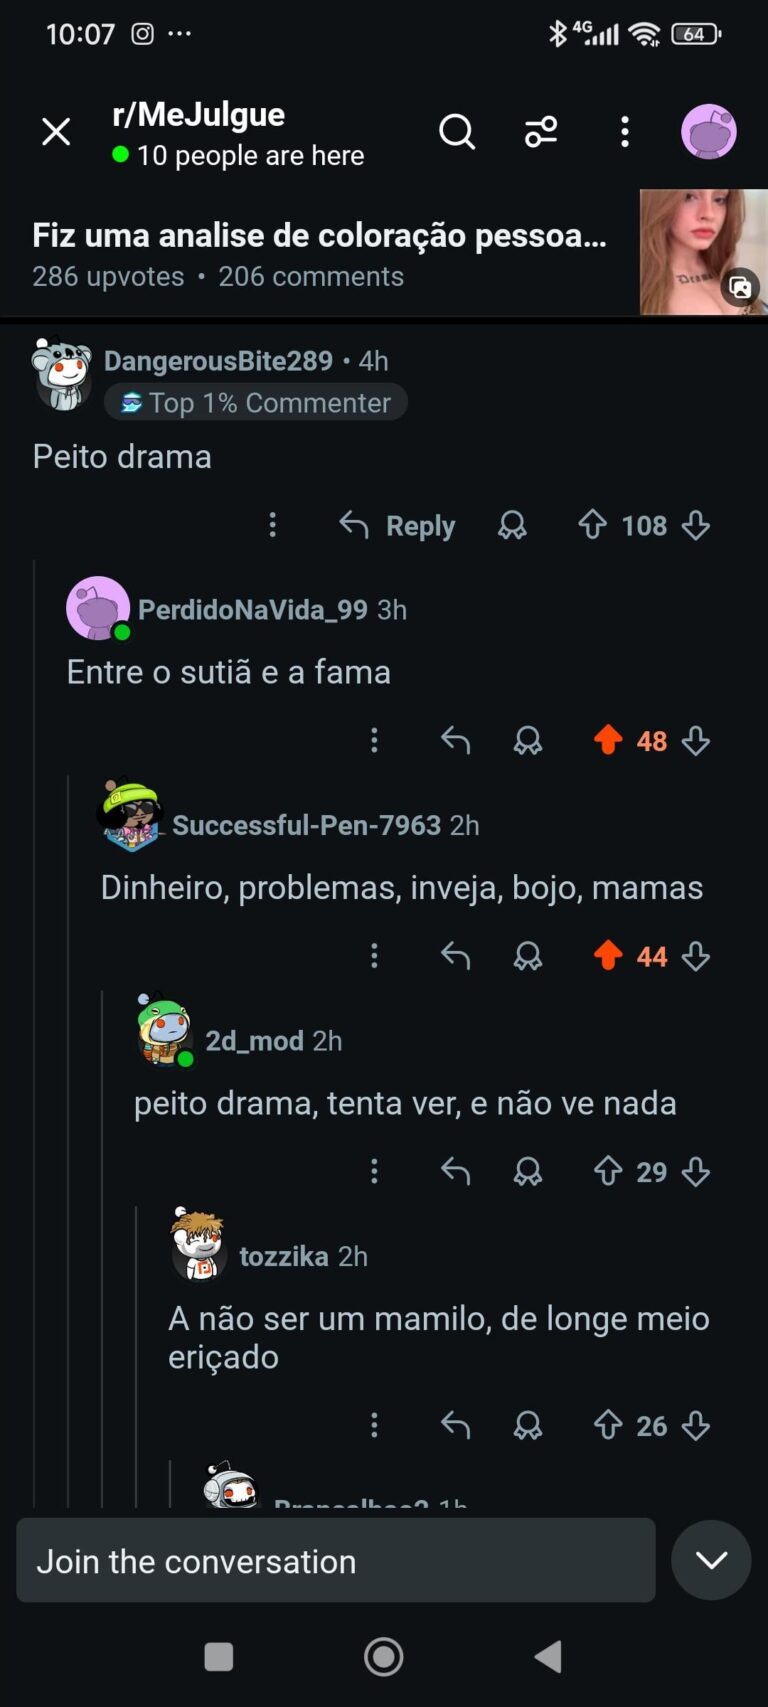
Task: Tap "Join the conversation" input field
Action: (336, 1561)
